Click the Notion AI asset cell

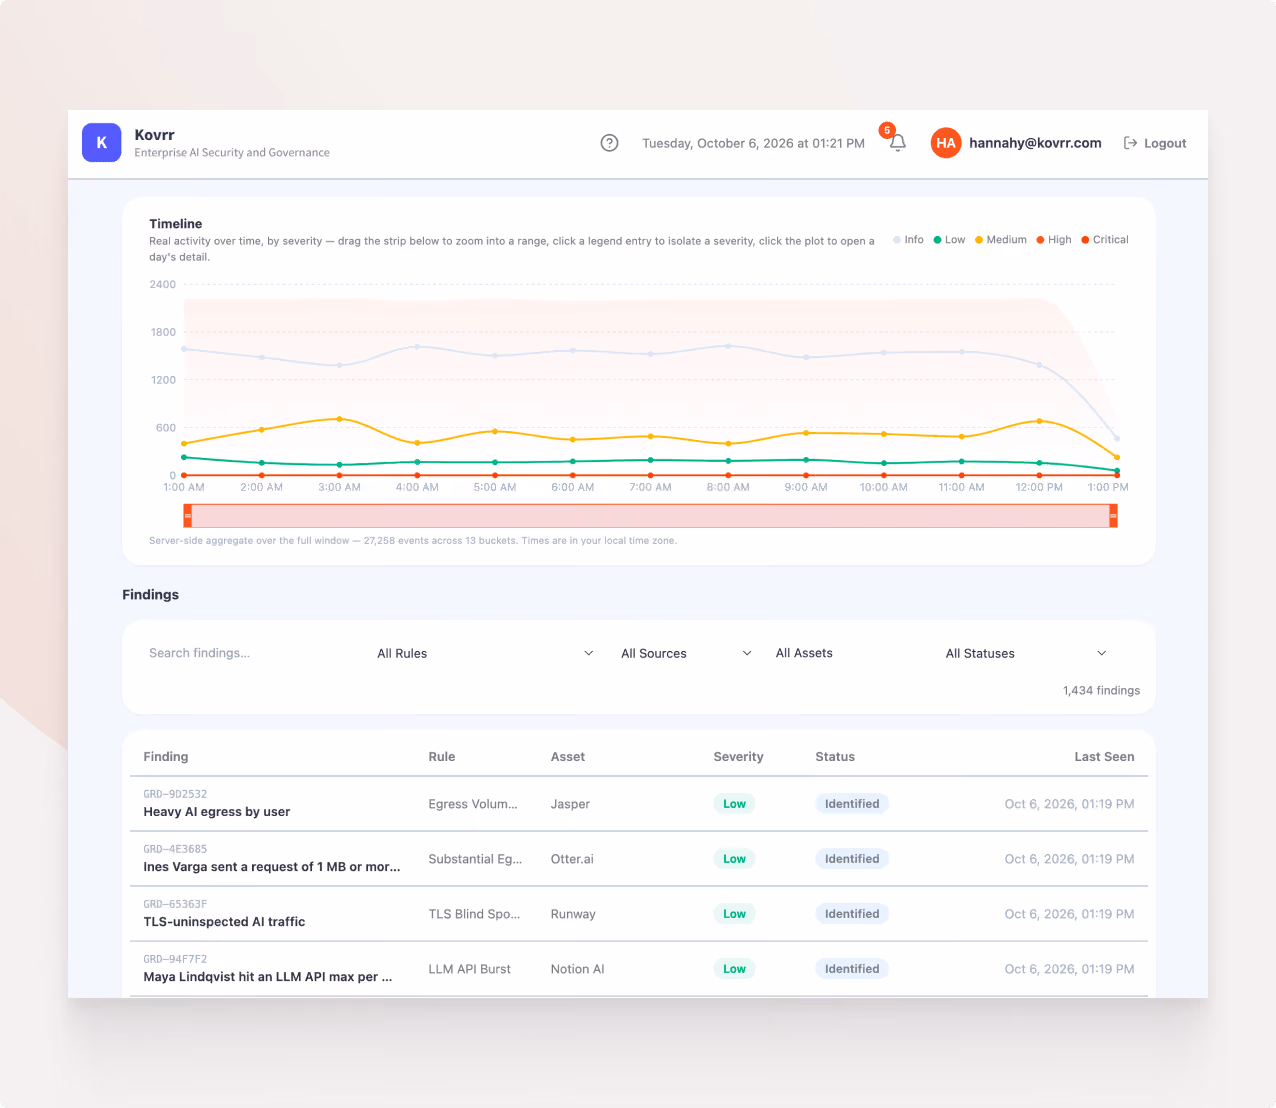pos(577,969)
